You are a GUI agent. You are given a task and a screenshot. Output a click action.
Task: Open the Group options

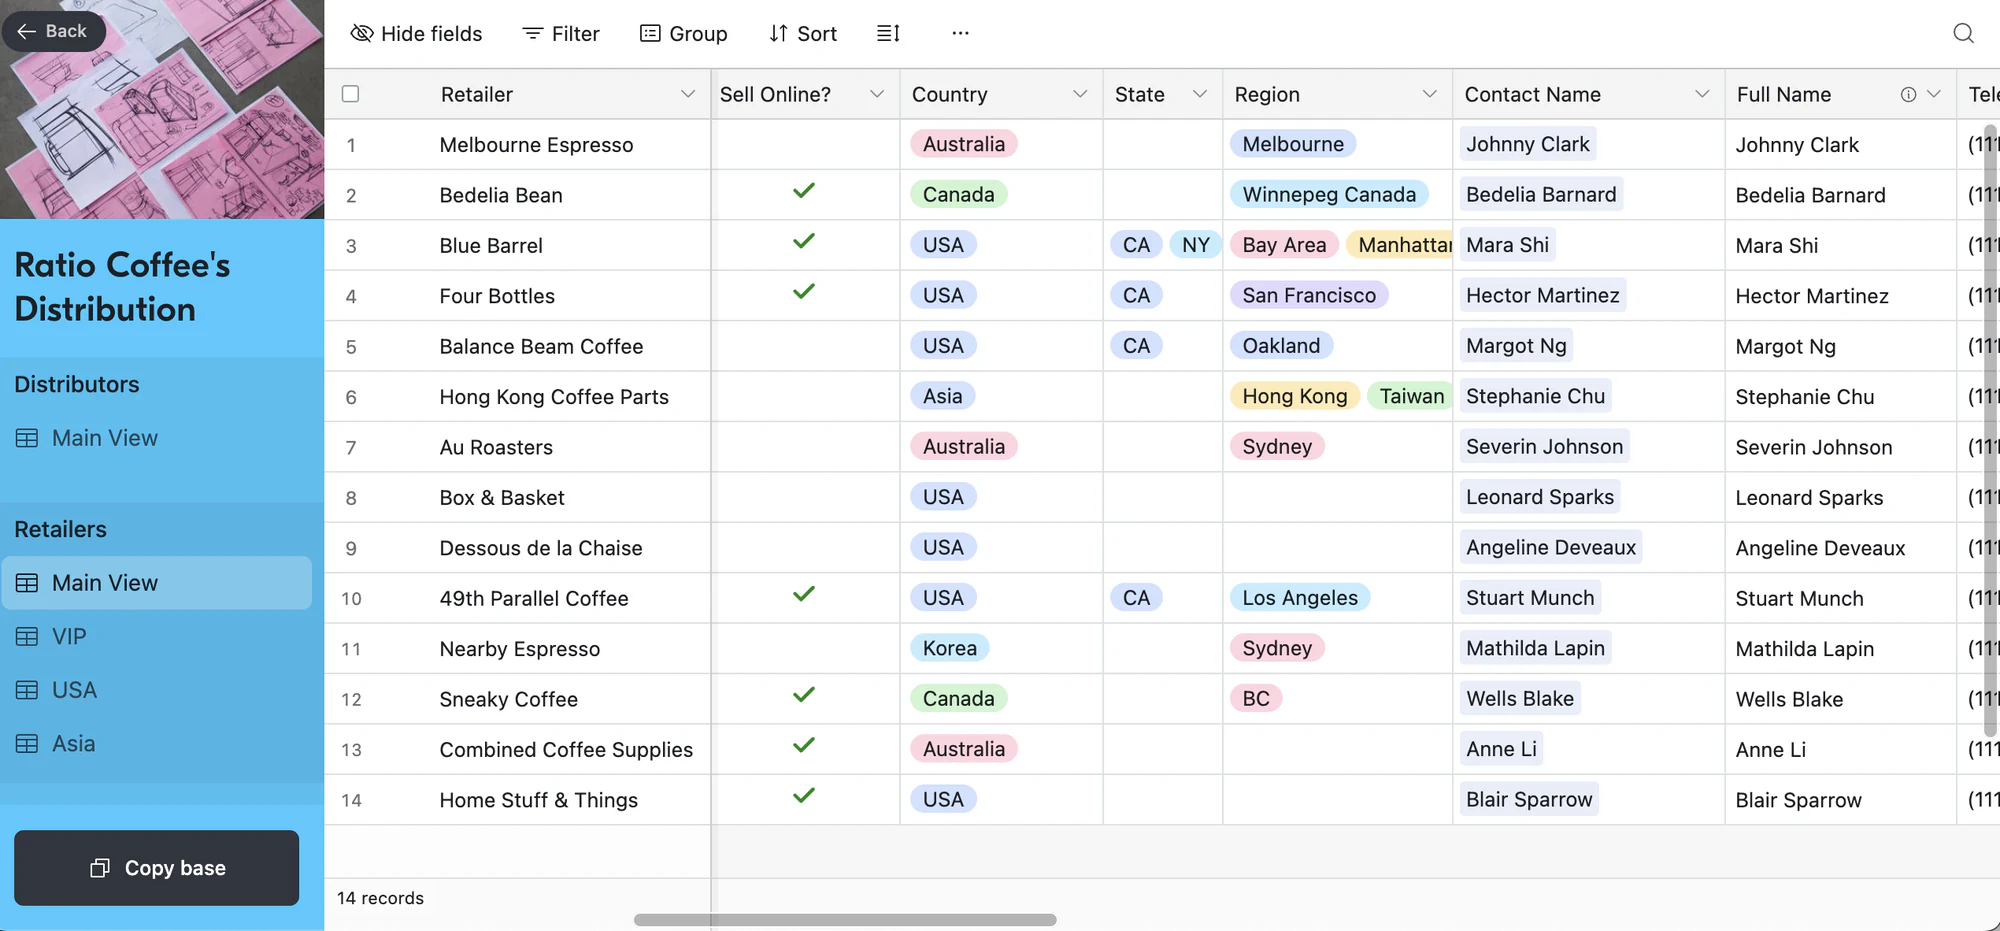[x=684, y=33]
